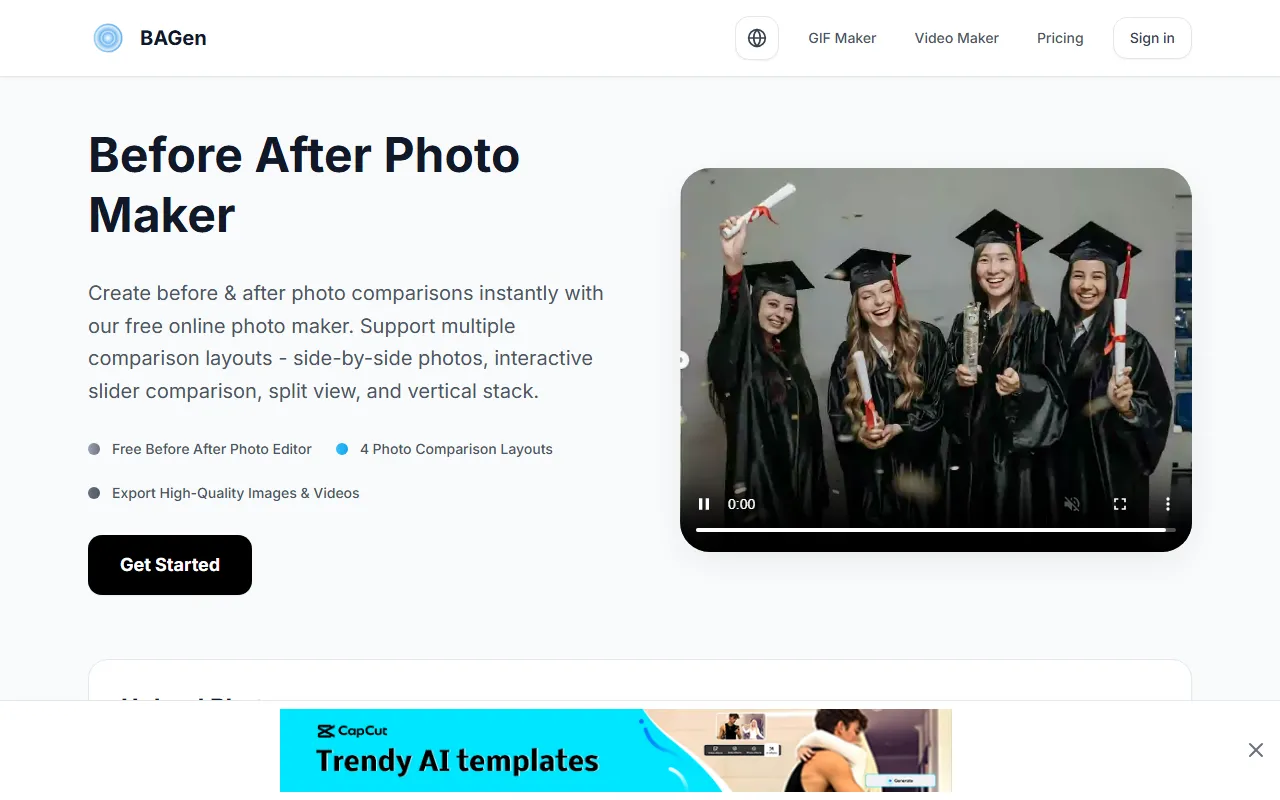This screenshot has width=1280, height=800.
Task: Click the dot beside Export High-Quality Images
Action: 94,493
